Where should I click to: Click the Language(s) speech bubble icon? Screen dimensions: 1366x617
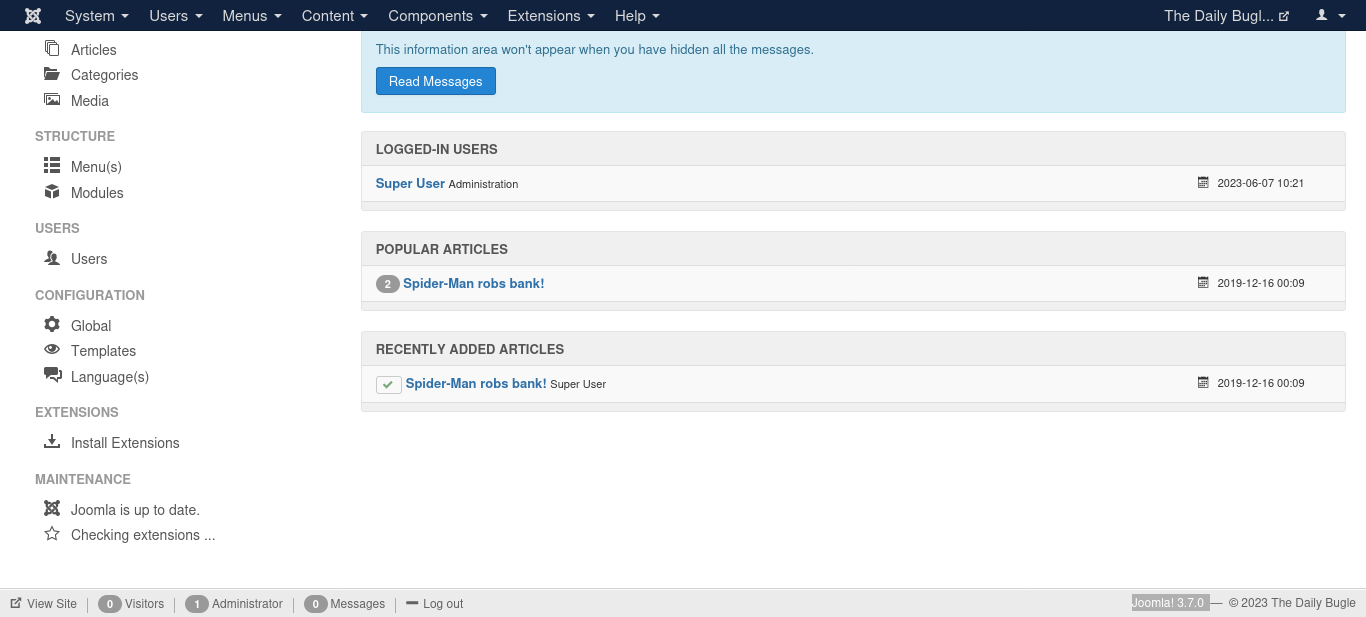[x=52, y=376]
